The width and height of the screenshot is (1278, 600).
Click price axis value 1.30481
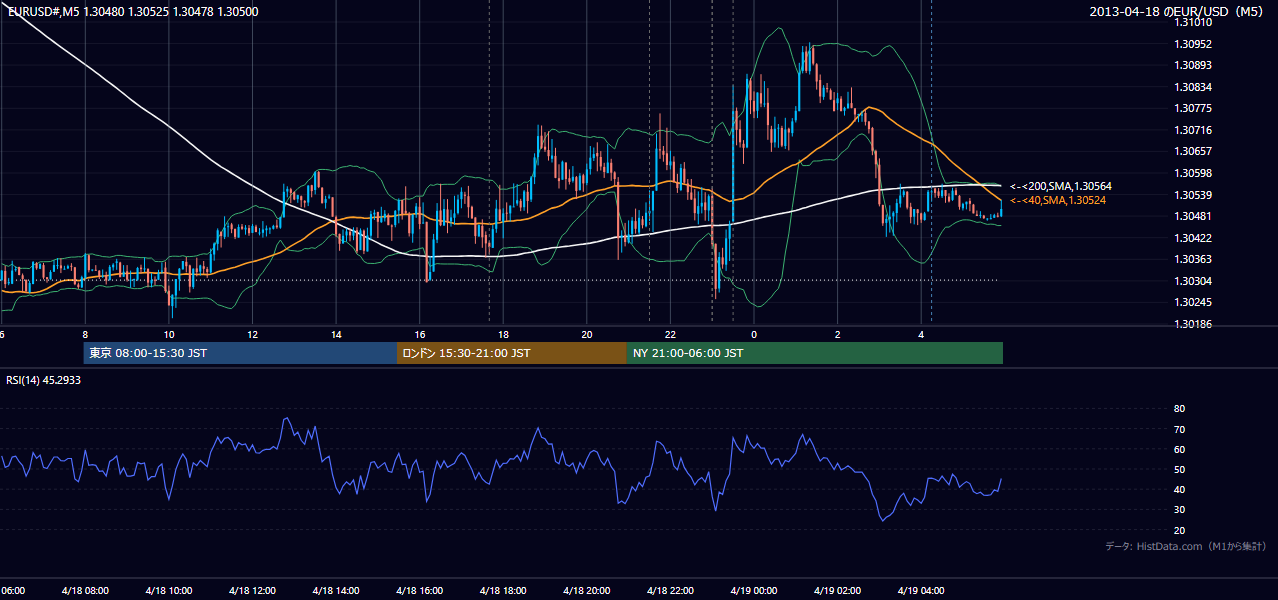click(1193, 216)
